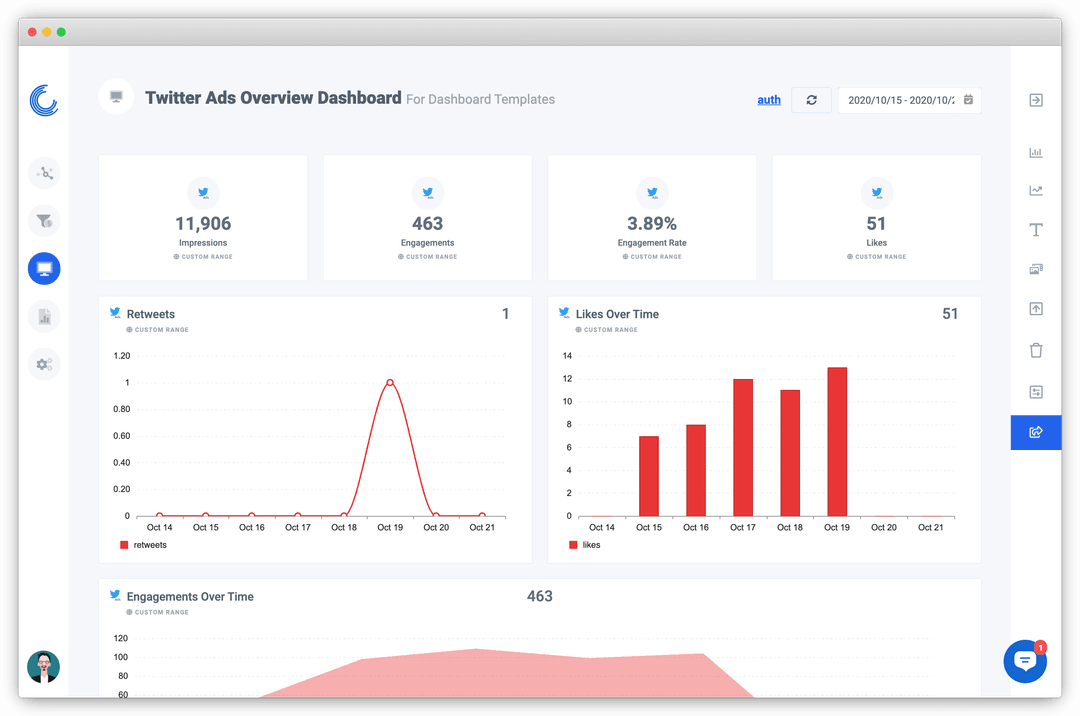Click the upload arrow icon in right panel

1036,309
